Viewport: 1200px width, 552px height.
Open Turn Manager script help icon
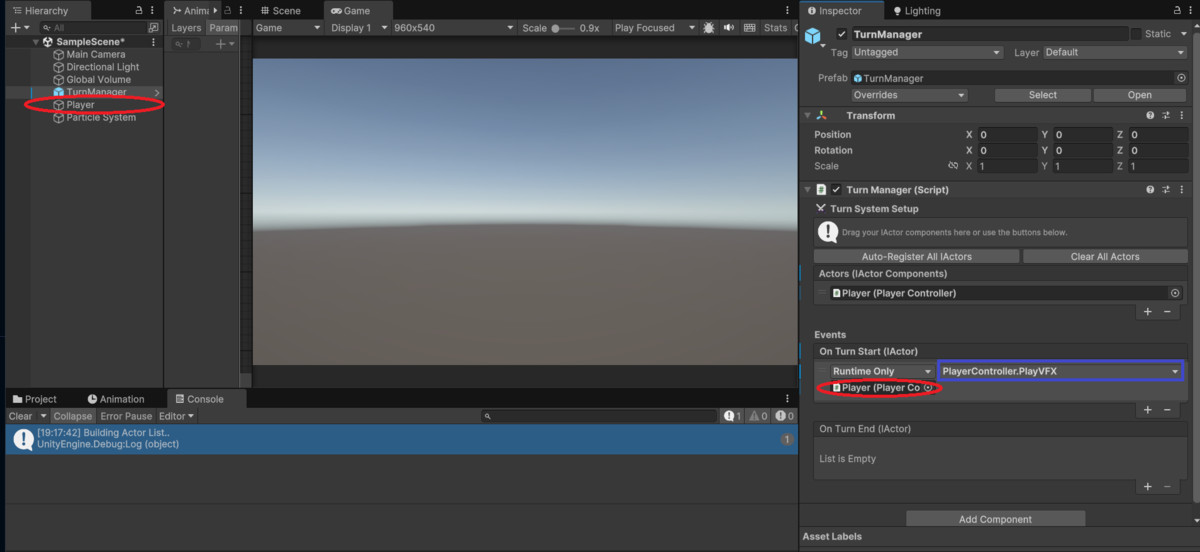coord(1150,190)
